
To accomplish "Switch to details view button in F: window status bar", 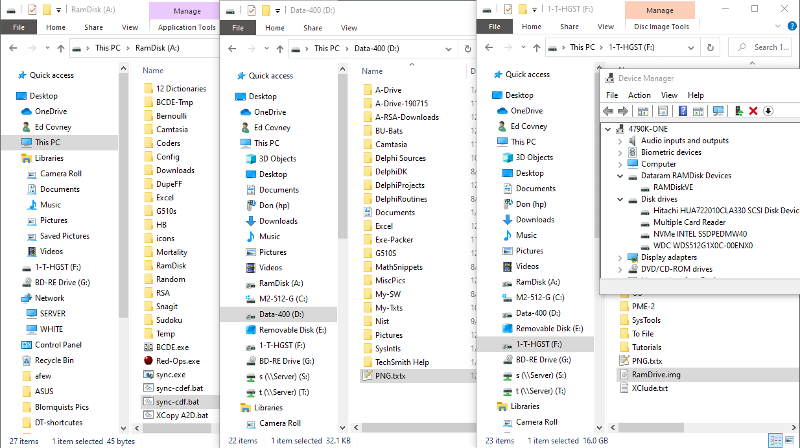I will (x=776, y=440).
